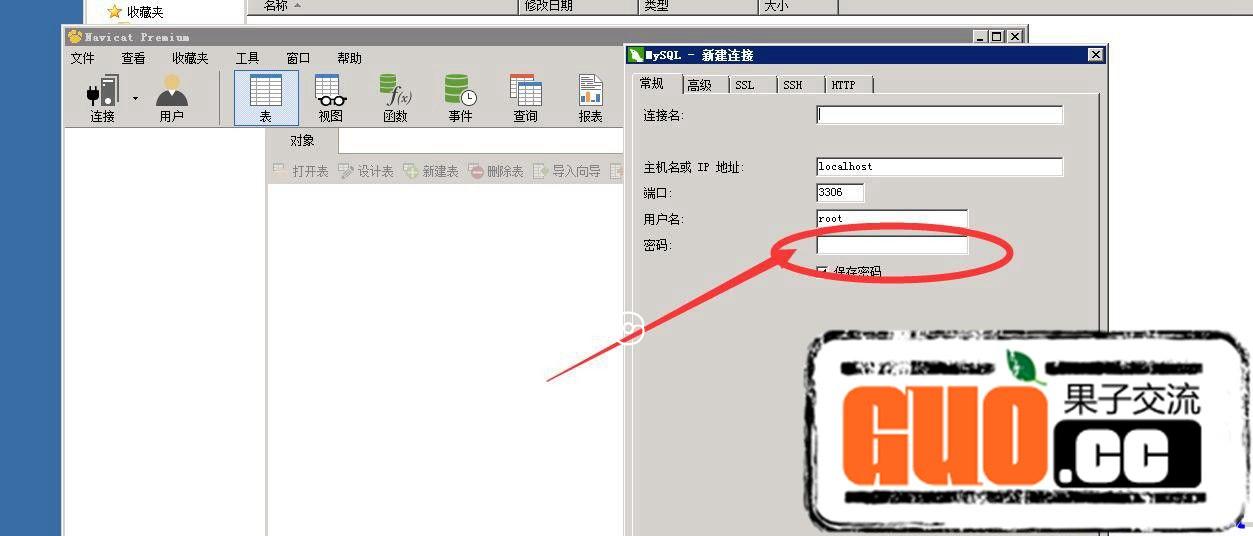
Task: Toggle the 保存密码 (Save password) checkbox
Action: (822, 271)
